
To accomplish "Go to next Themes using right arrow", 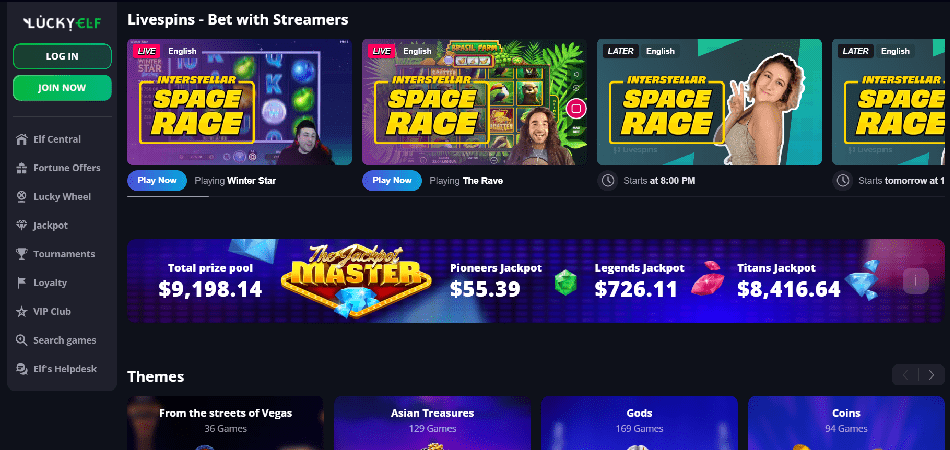I will (x=931, y=375).
